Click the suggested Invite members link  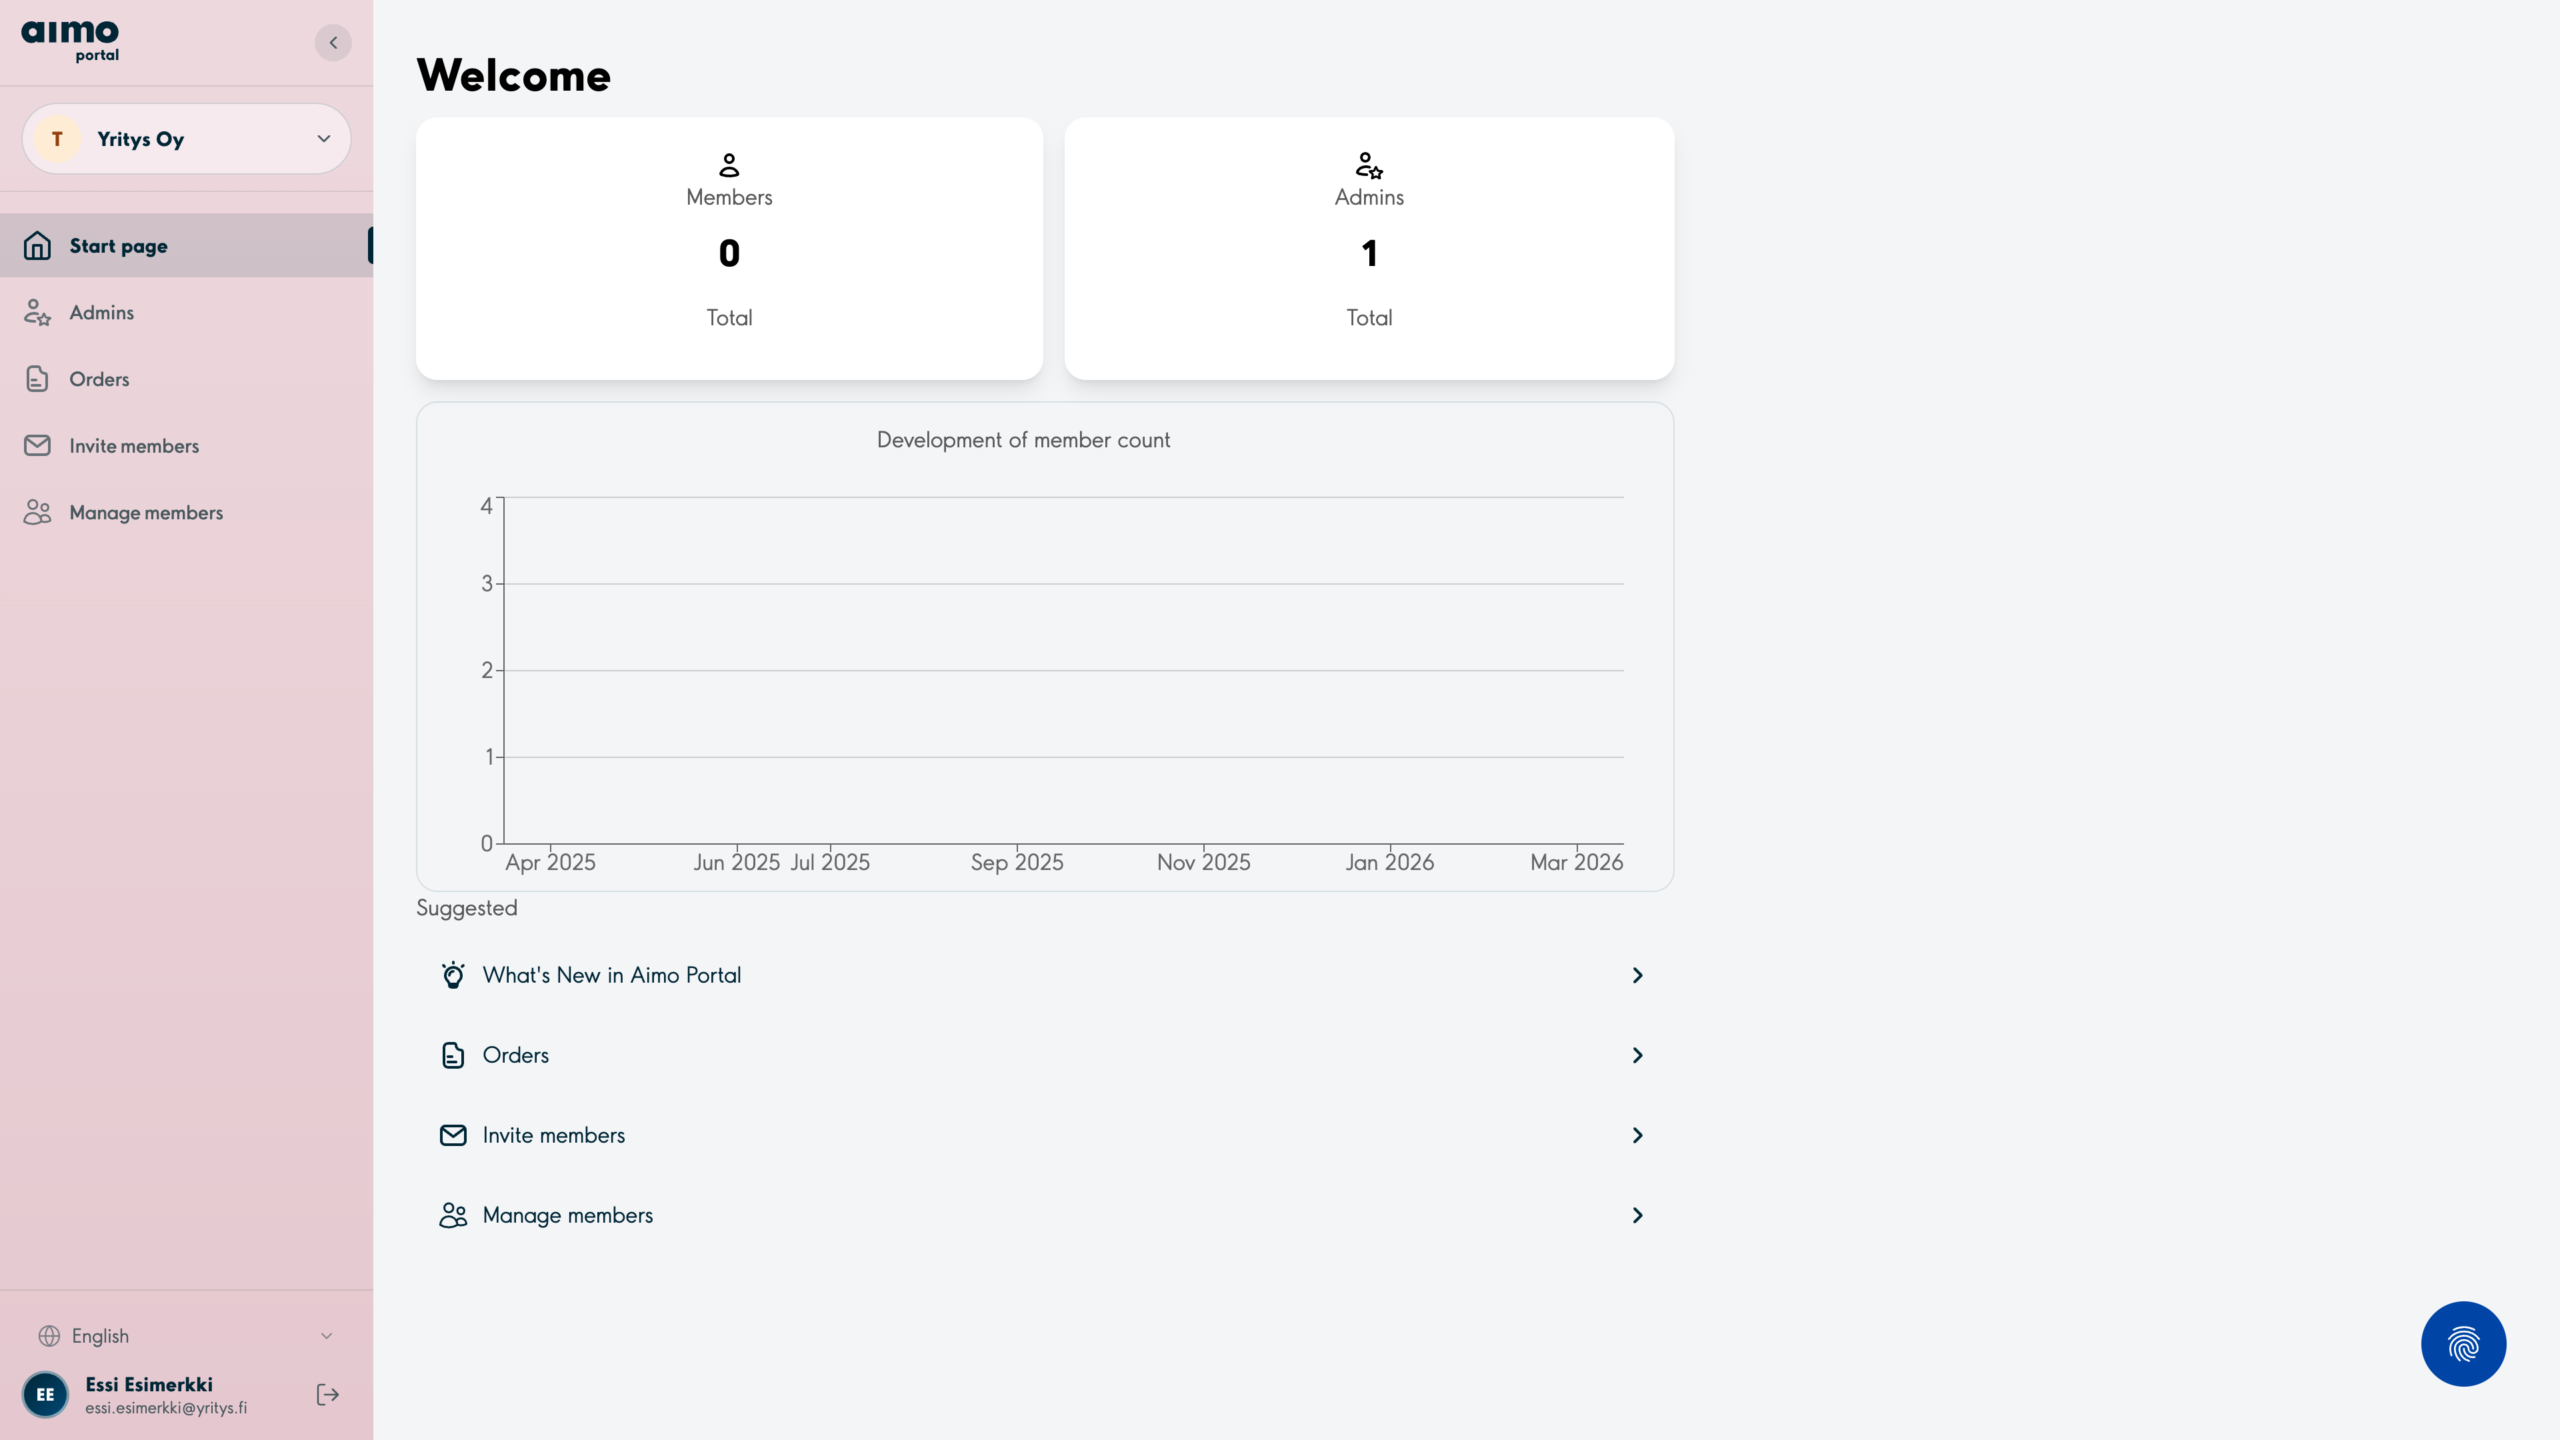pos(553,1135)
